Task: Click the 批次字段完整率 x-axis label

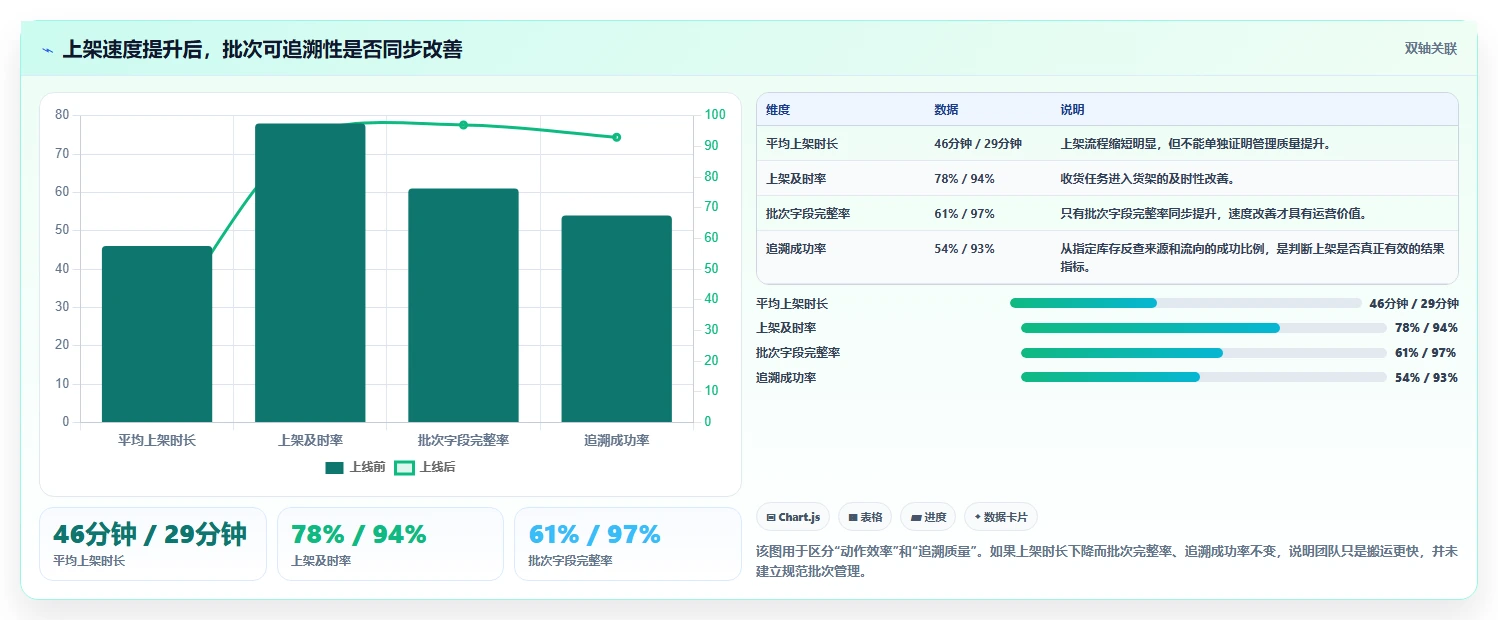Action: [x=463, y=440]
